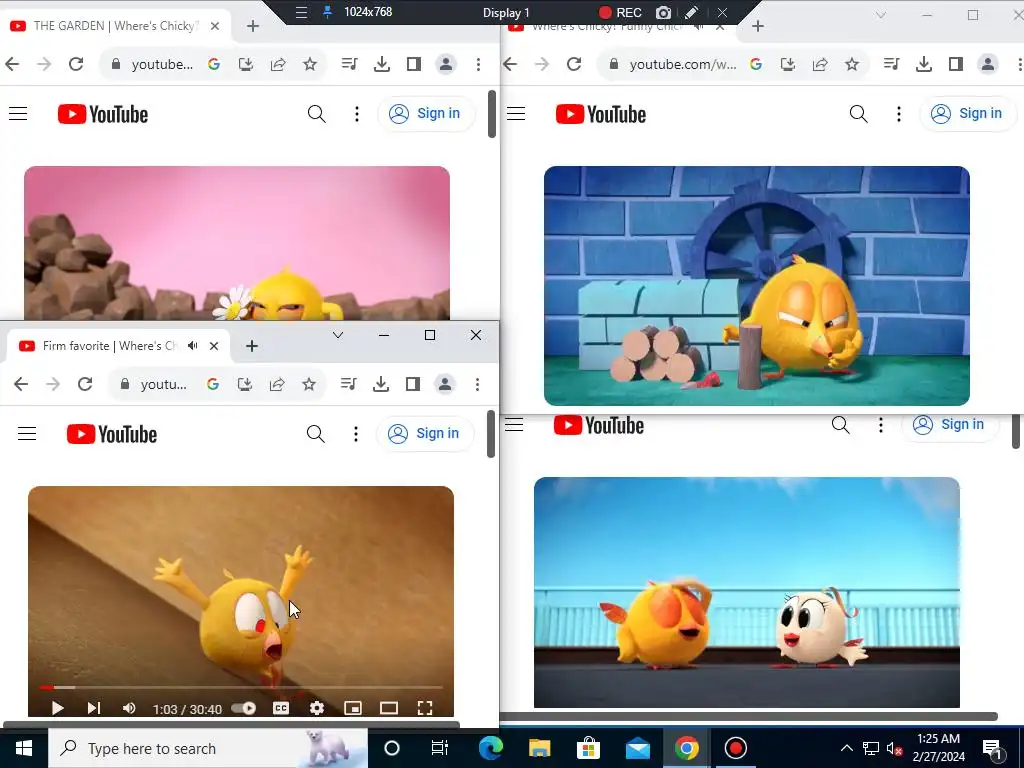Make Firm favorite video full screen

[424, 708]
